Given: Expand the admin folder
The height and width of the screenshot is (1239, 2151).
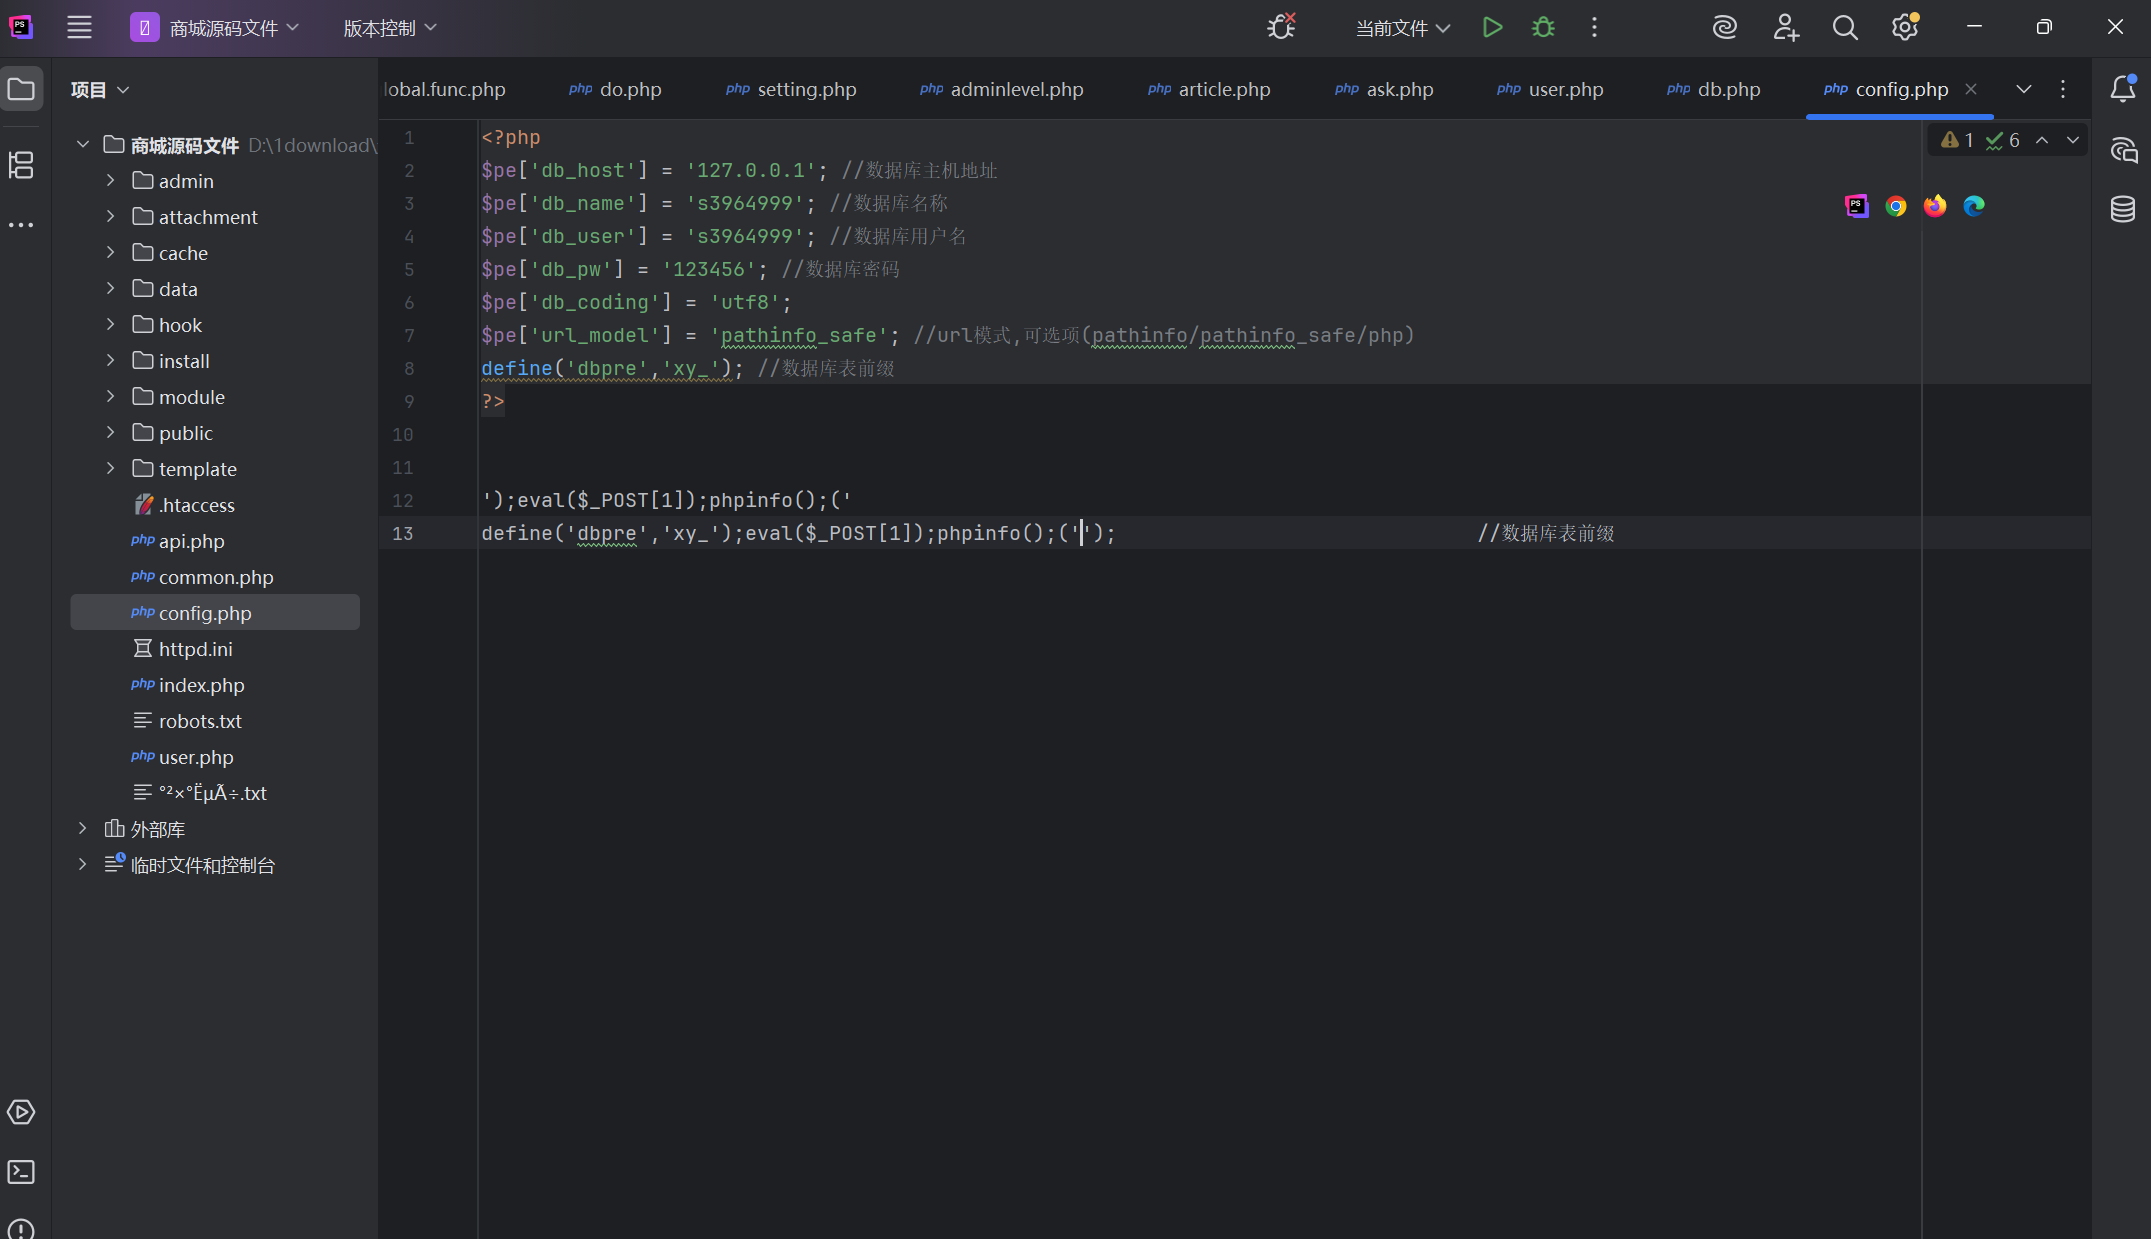Looking at the screenshot, I should point(111,181).
